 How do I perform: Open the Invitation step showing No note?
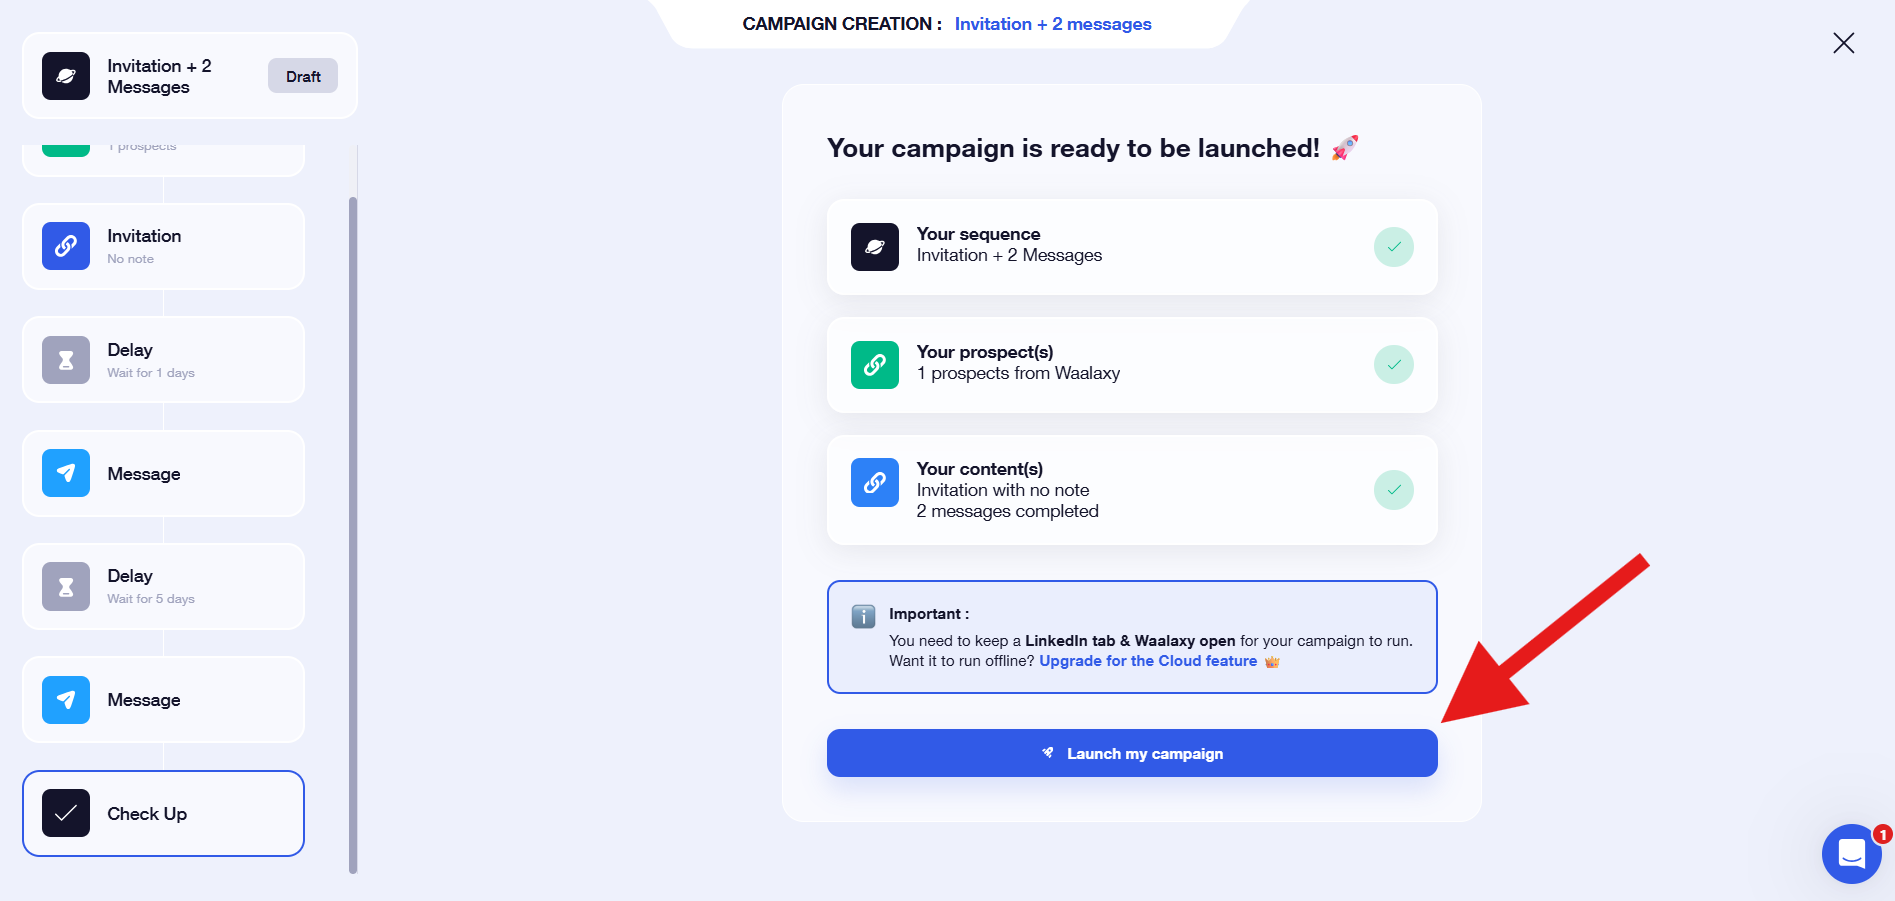coord(163,246)
